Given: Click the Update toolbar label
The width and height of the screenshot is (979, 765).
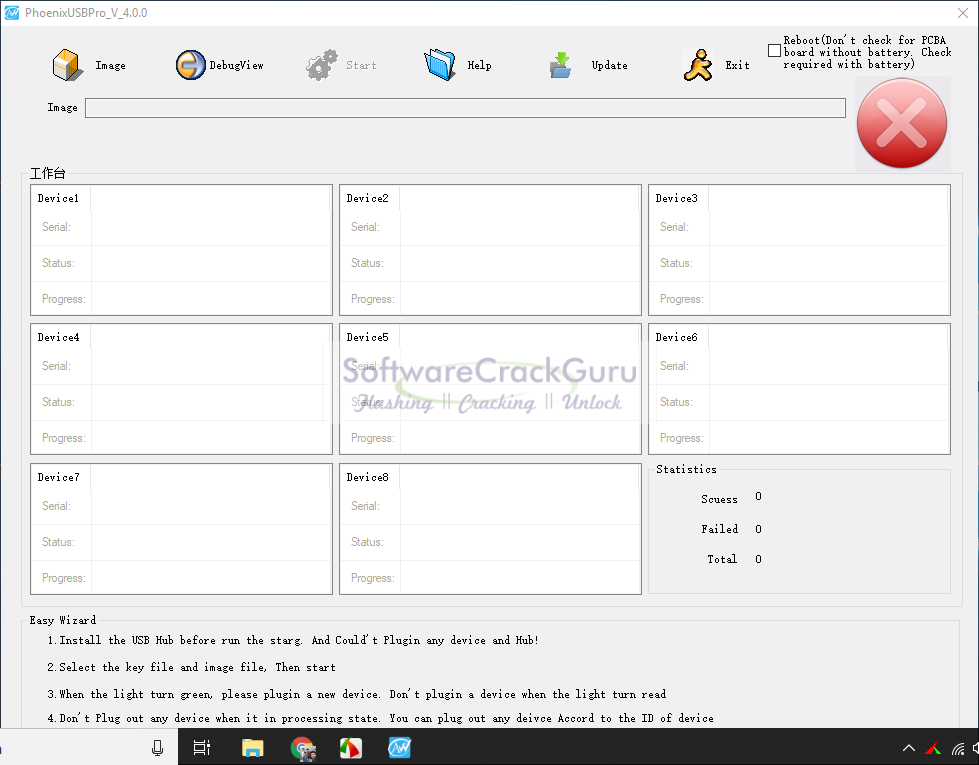Looking at the screenshot, I should click(609, 66).
